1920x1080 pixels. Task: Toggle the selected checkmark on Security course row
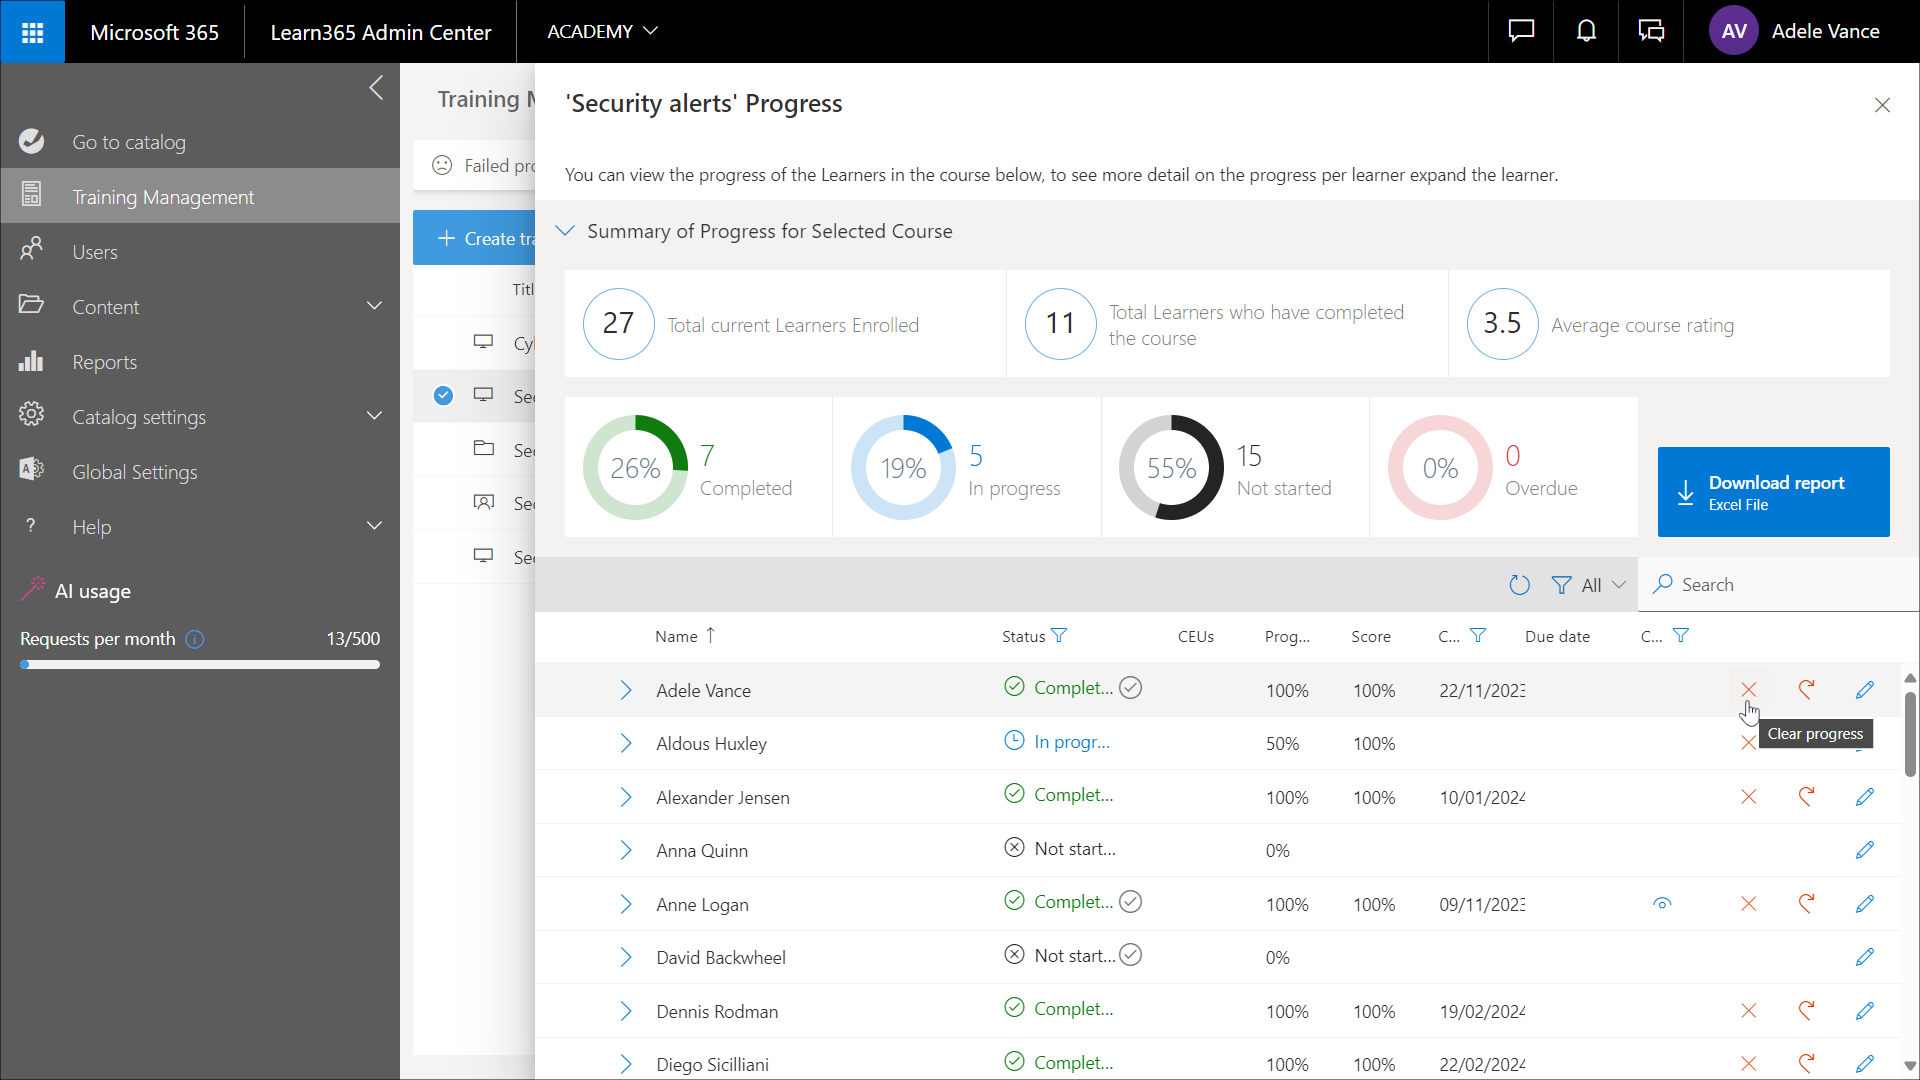pyautogui.click(x=443, y=396)
